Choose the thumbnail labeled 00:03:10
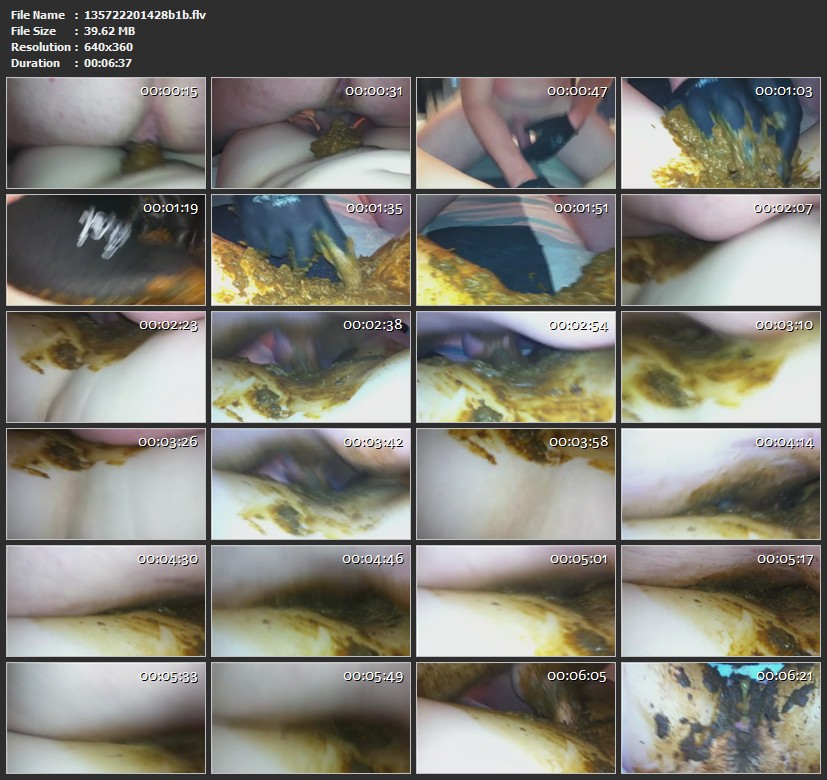Image resolution: width=827 pixels, height=780 pixels. pyautogui.click(x=720, y=367)
